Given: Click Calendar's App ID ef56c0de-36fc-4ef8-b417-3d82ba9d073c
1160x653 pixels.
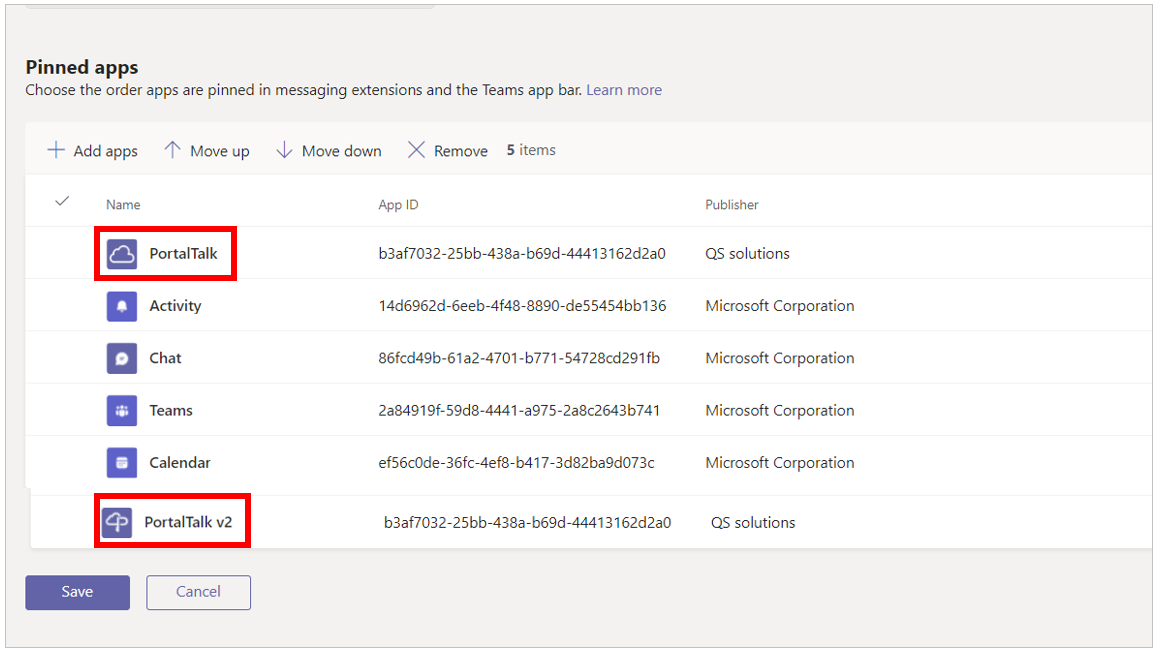Looking at the screenshot, I should 516,463.
